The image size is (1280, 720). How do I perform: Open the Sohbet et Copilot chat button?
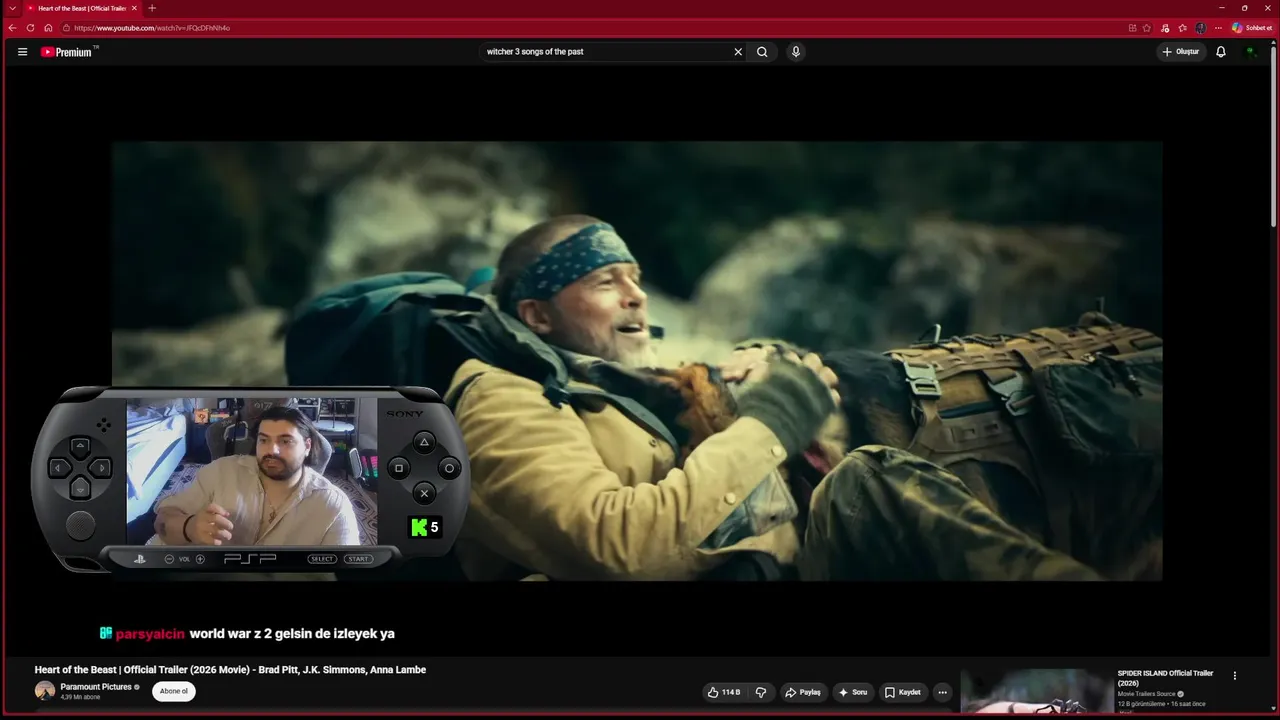coord(1252,28)
